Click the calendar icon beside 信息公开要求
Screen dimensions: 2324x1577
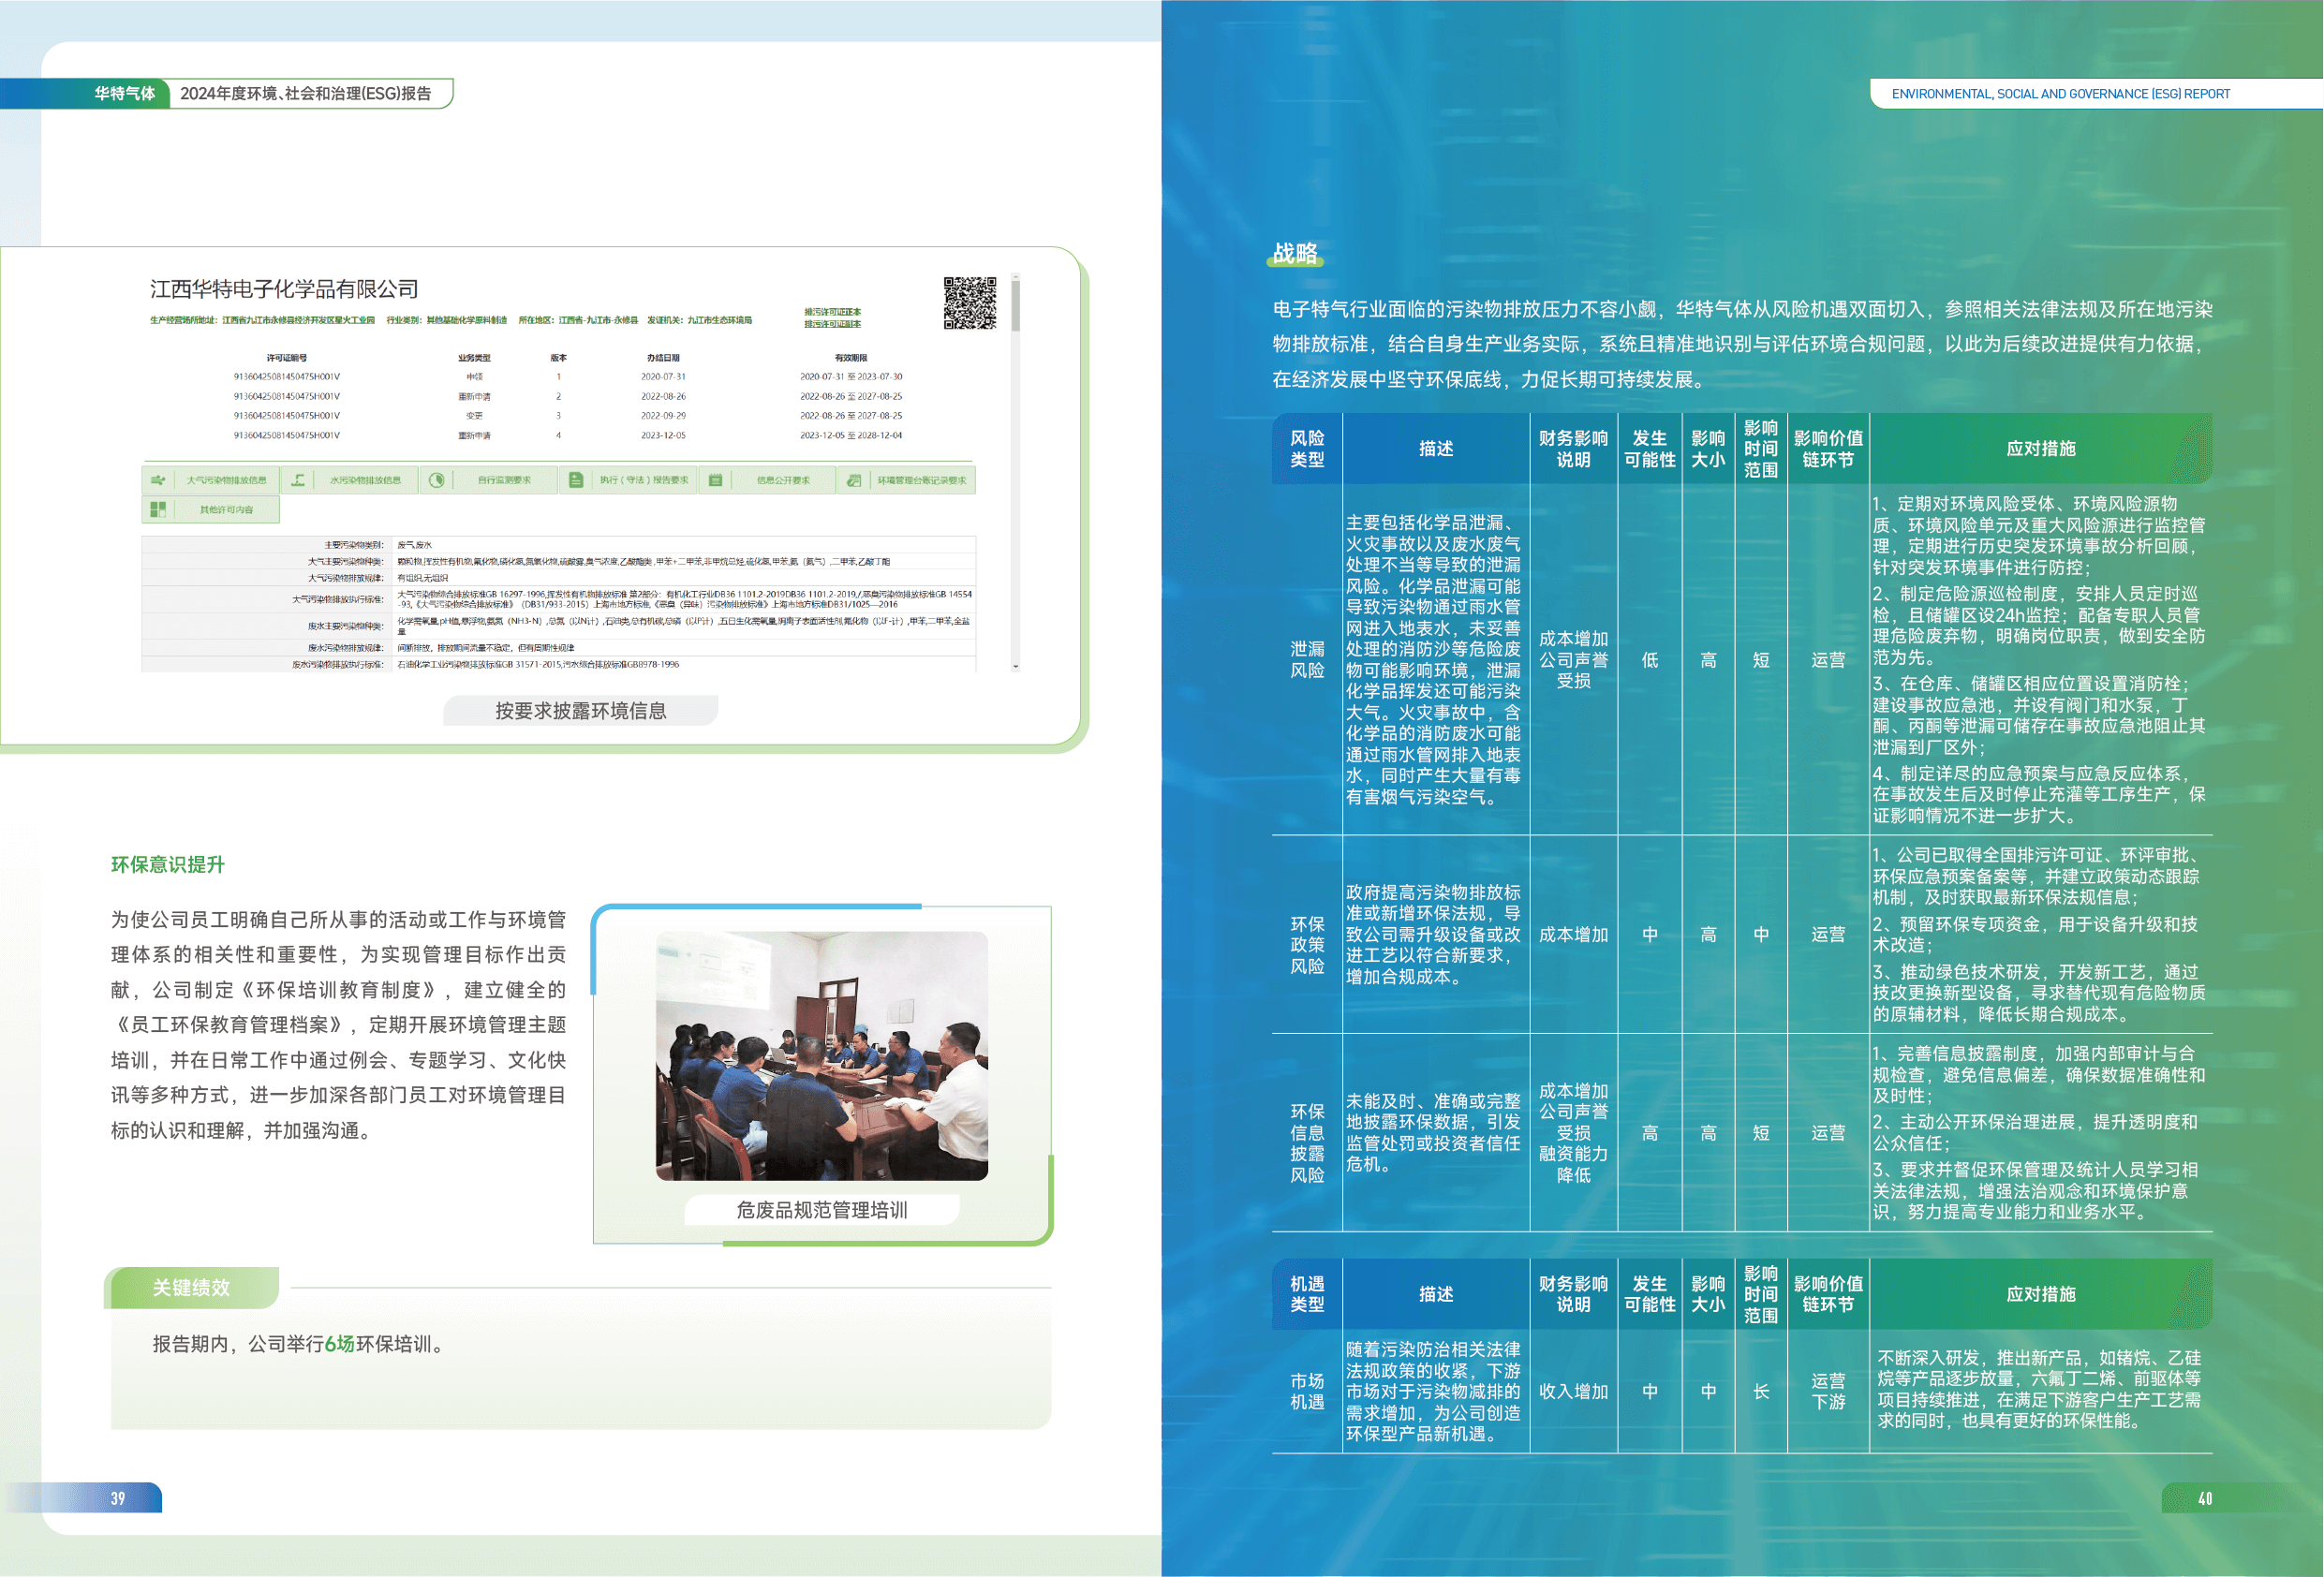point(715,480)
